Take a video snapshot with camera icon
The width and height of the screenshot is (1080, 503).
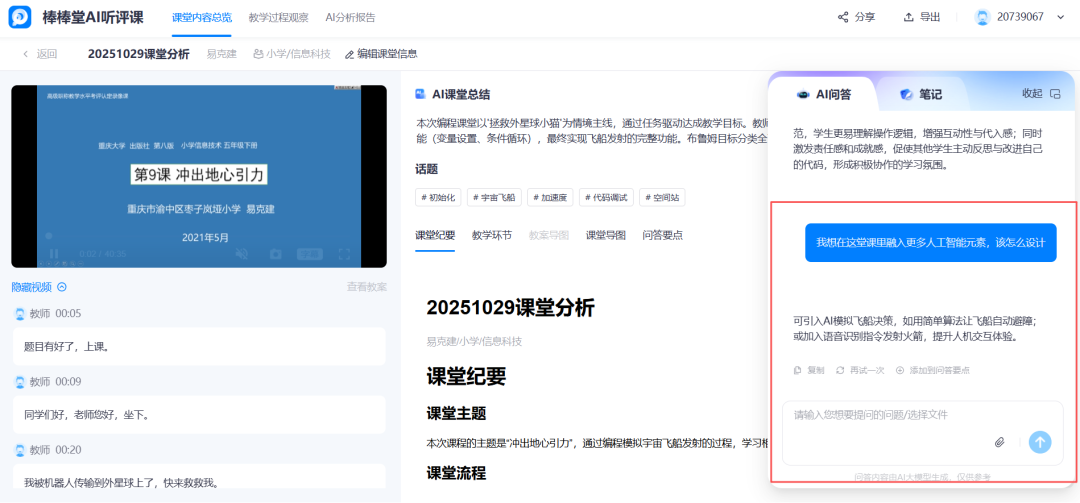pos(276,254)
